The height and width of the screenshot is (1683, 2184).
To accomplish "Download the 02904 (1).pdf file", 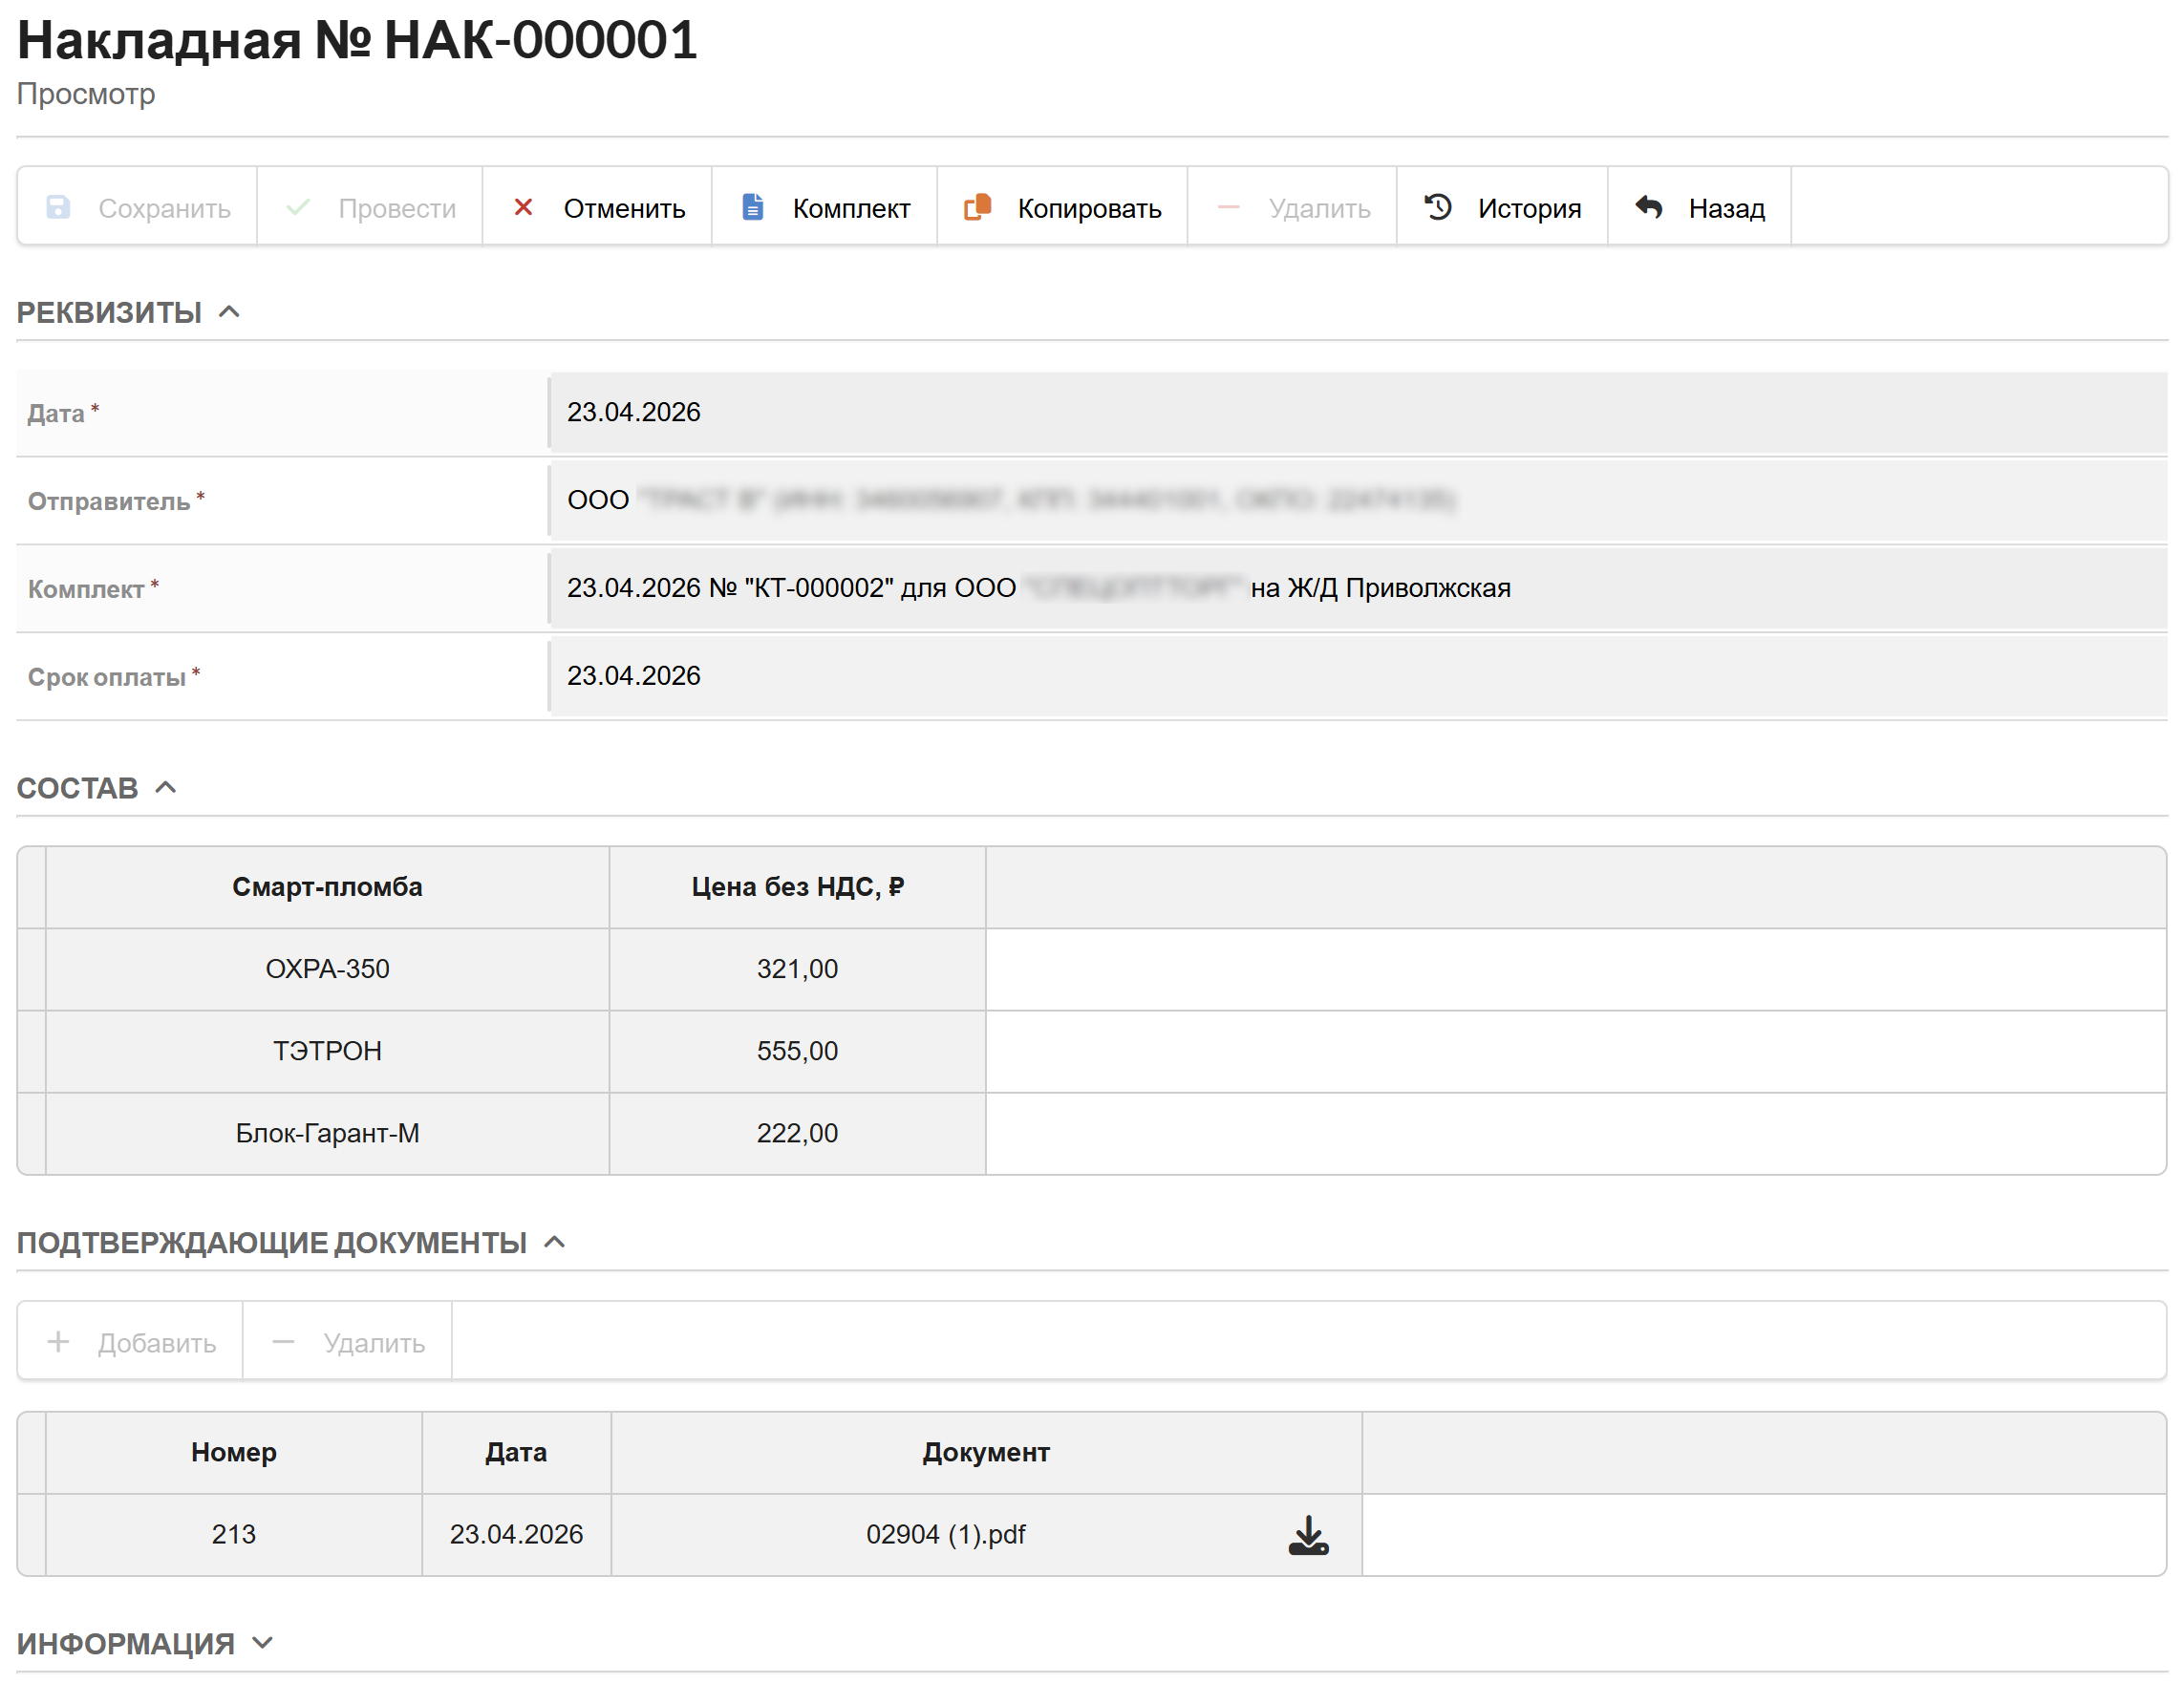I will (x=1308, y=1535).
